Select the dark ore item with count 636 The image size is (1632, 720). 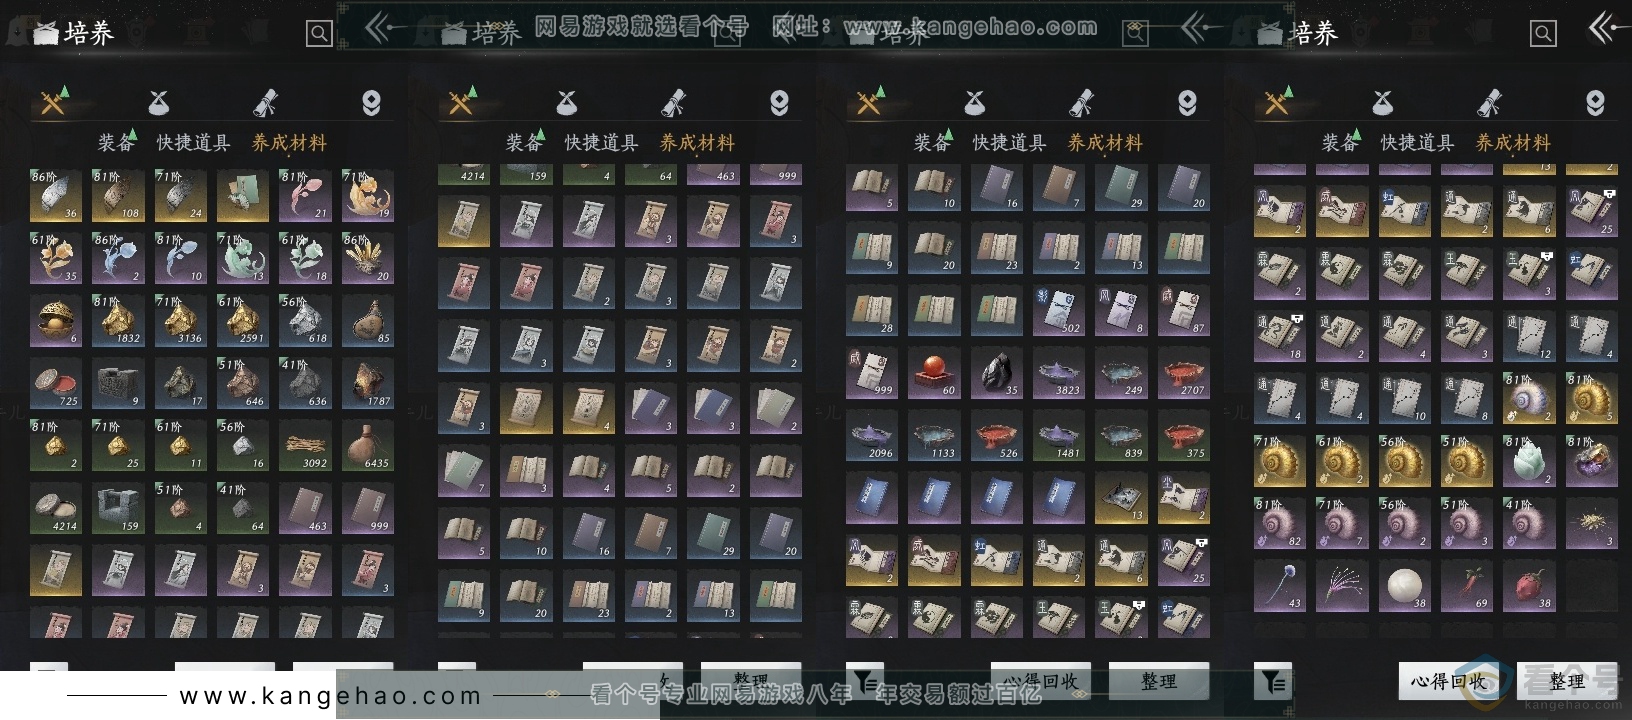pos(305,383)
